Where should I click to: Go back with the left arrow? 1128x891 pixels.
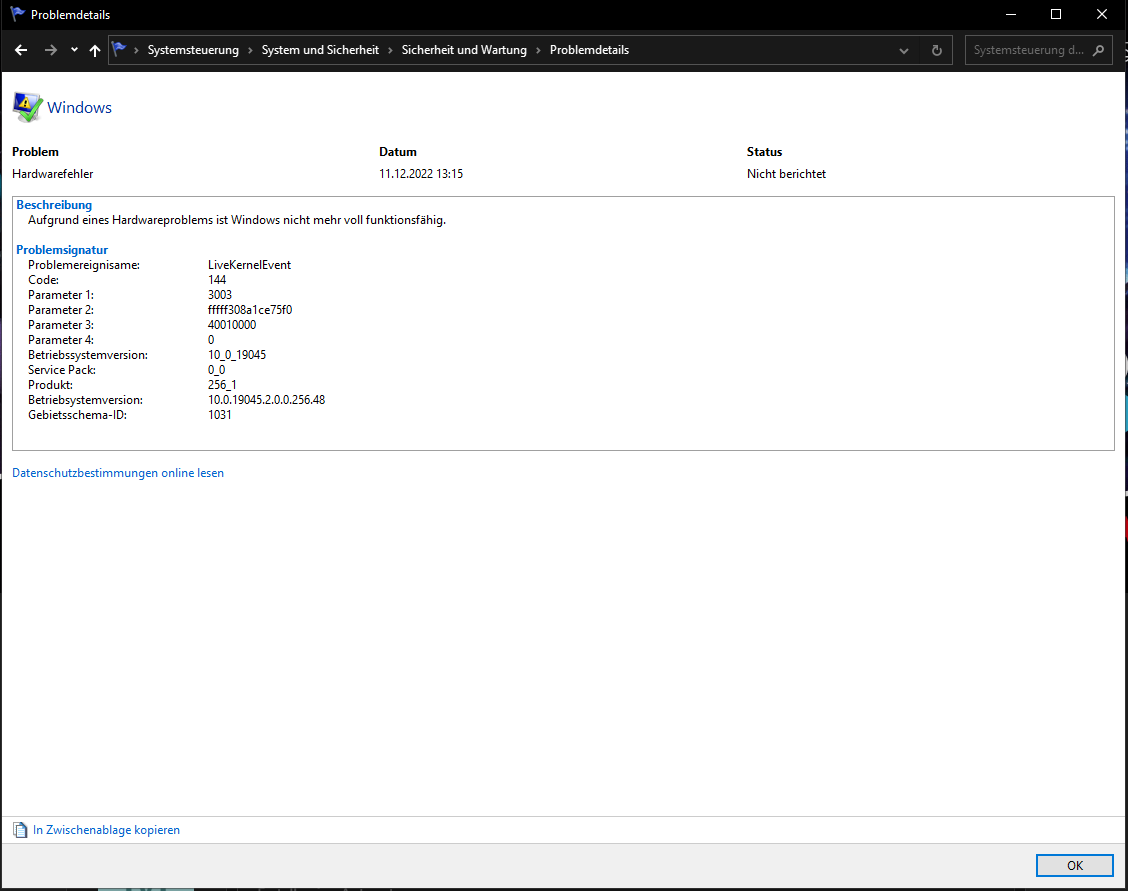(21, 50)
